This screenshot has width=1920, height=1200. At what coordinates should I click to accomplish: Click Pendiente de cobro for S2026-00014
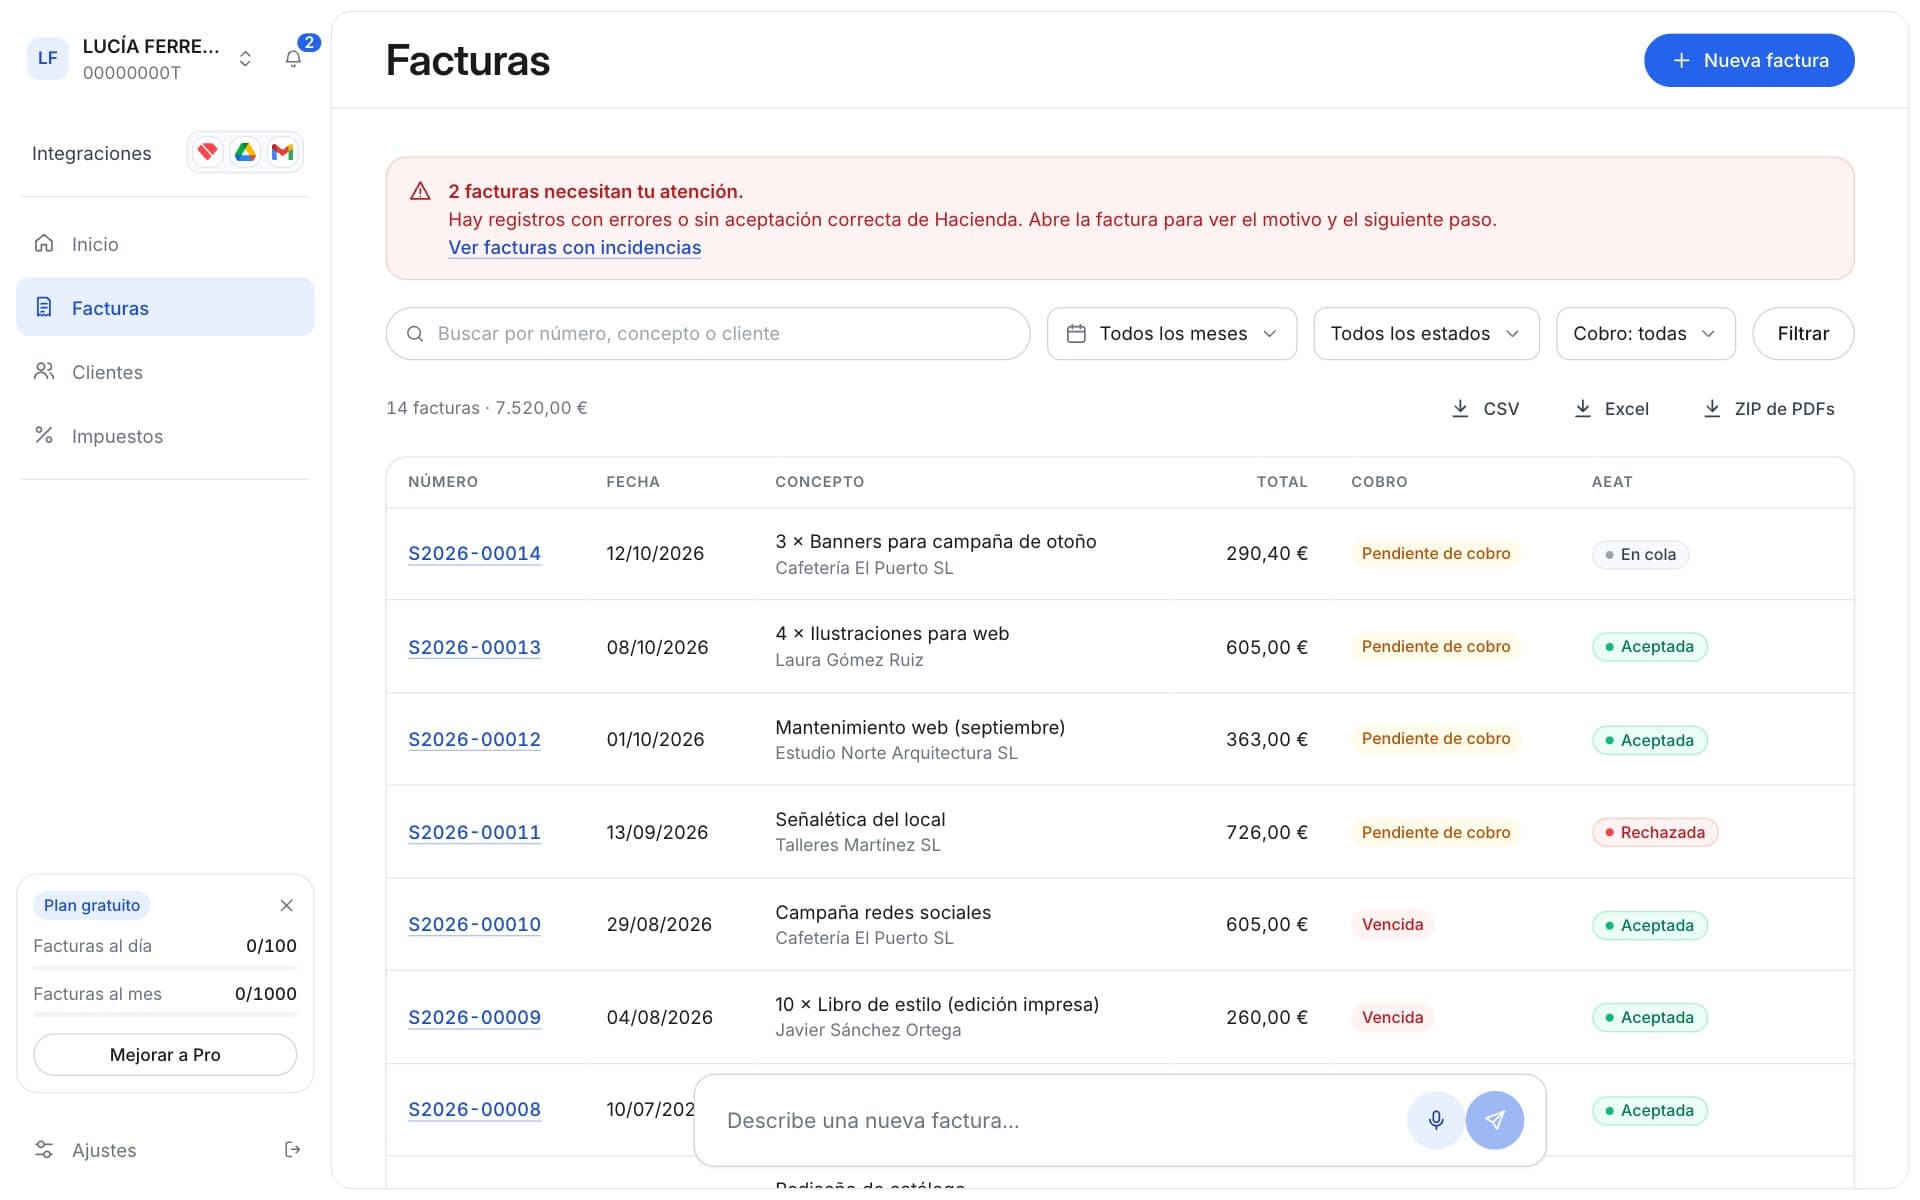(x=1435, y=553)
